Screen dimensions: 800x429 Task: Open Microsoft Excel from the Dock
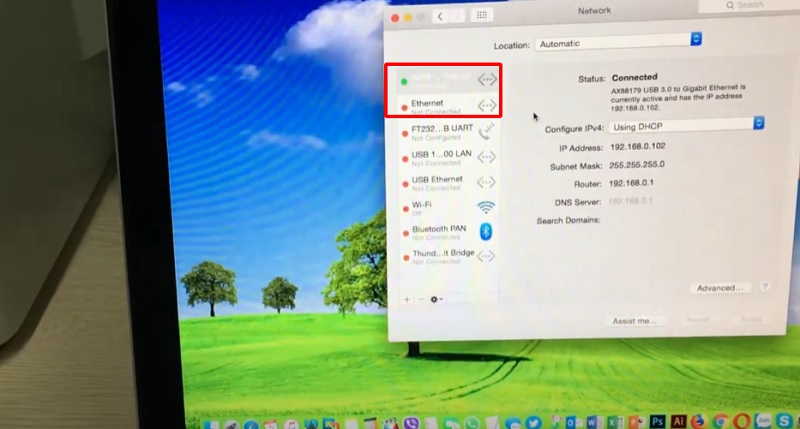[x=615, y=422]
